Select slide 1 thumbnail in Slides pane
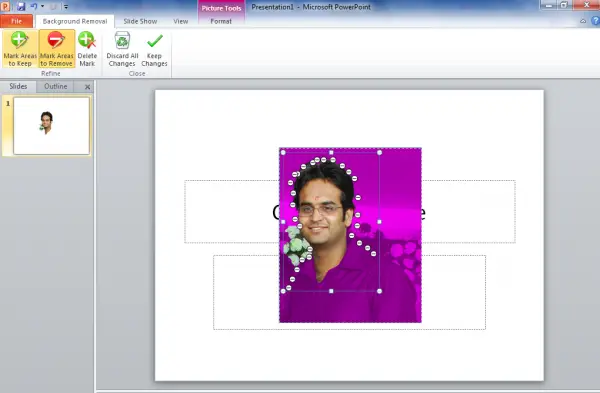The height and width of the screenshot is (393, 600). (51, 126)
